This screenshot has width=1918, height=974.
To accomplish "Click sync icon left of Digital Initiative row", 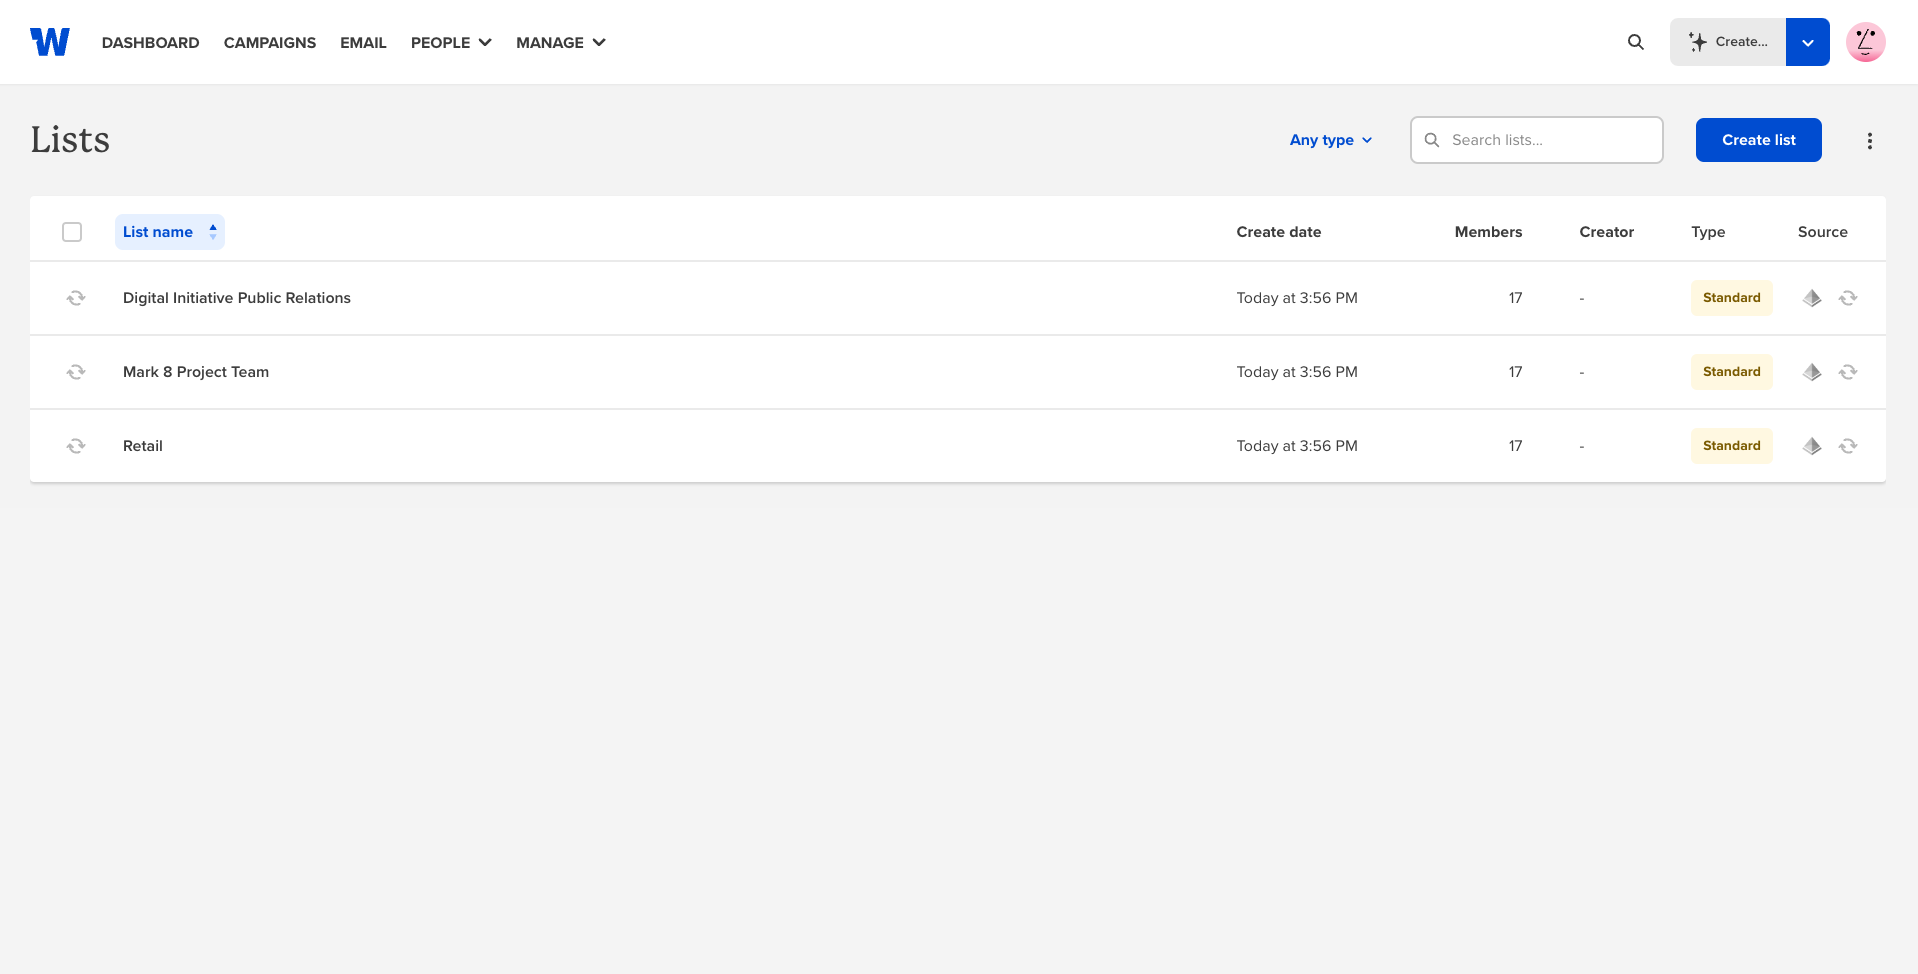I will click(76, 298).
